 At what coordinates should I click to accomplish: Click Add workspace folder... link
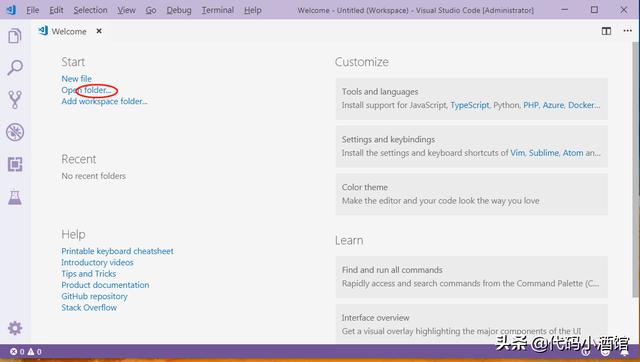(104, 101)
